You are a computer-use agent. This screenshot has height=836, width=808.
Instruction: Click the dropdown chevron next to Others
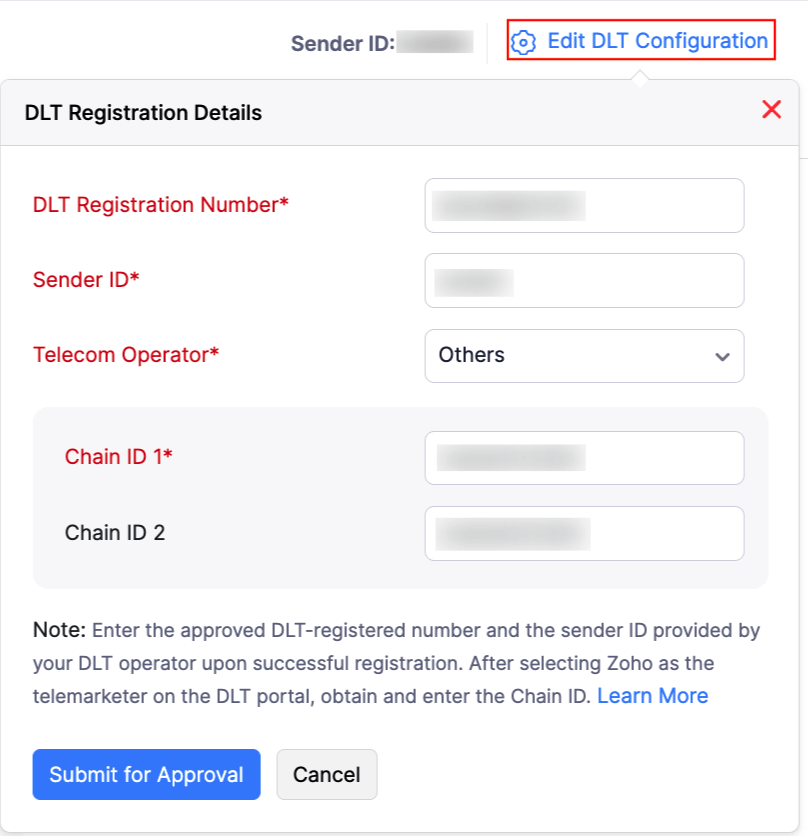tap(723, 356)
